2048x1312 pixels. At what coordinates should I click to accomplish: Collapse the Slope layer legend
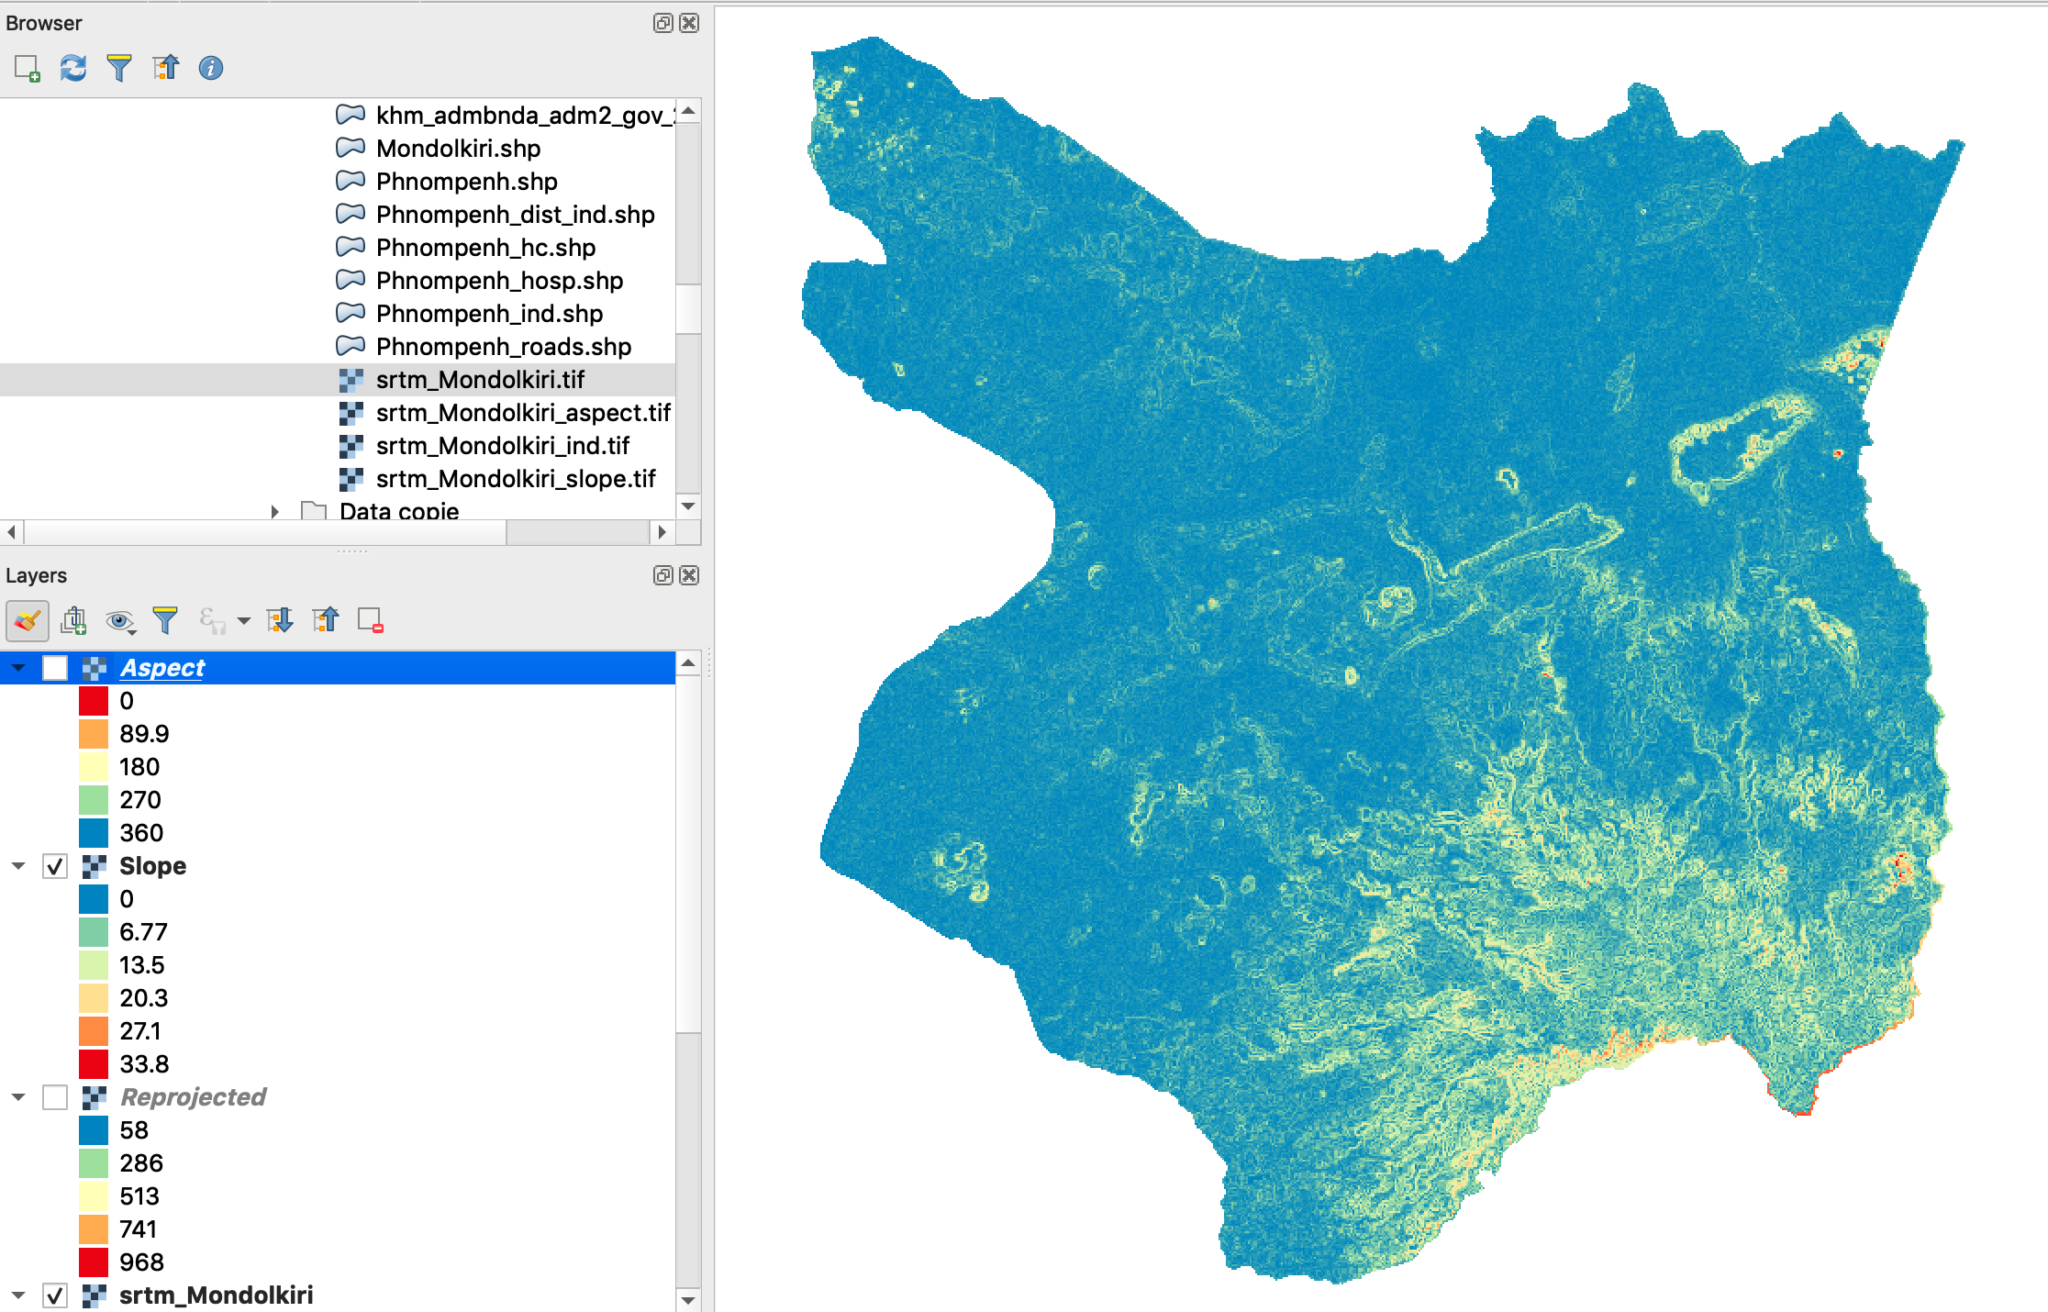pos(19,866)
